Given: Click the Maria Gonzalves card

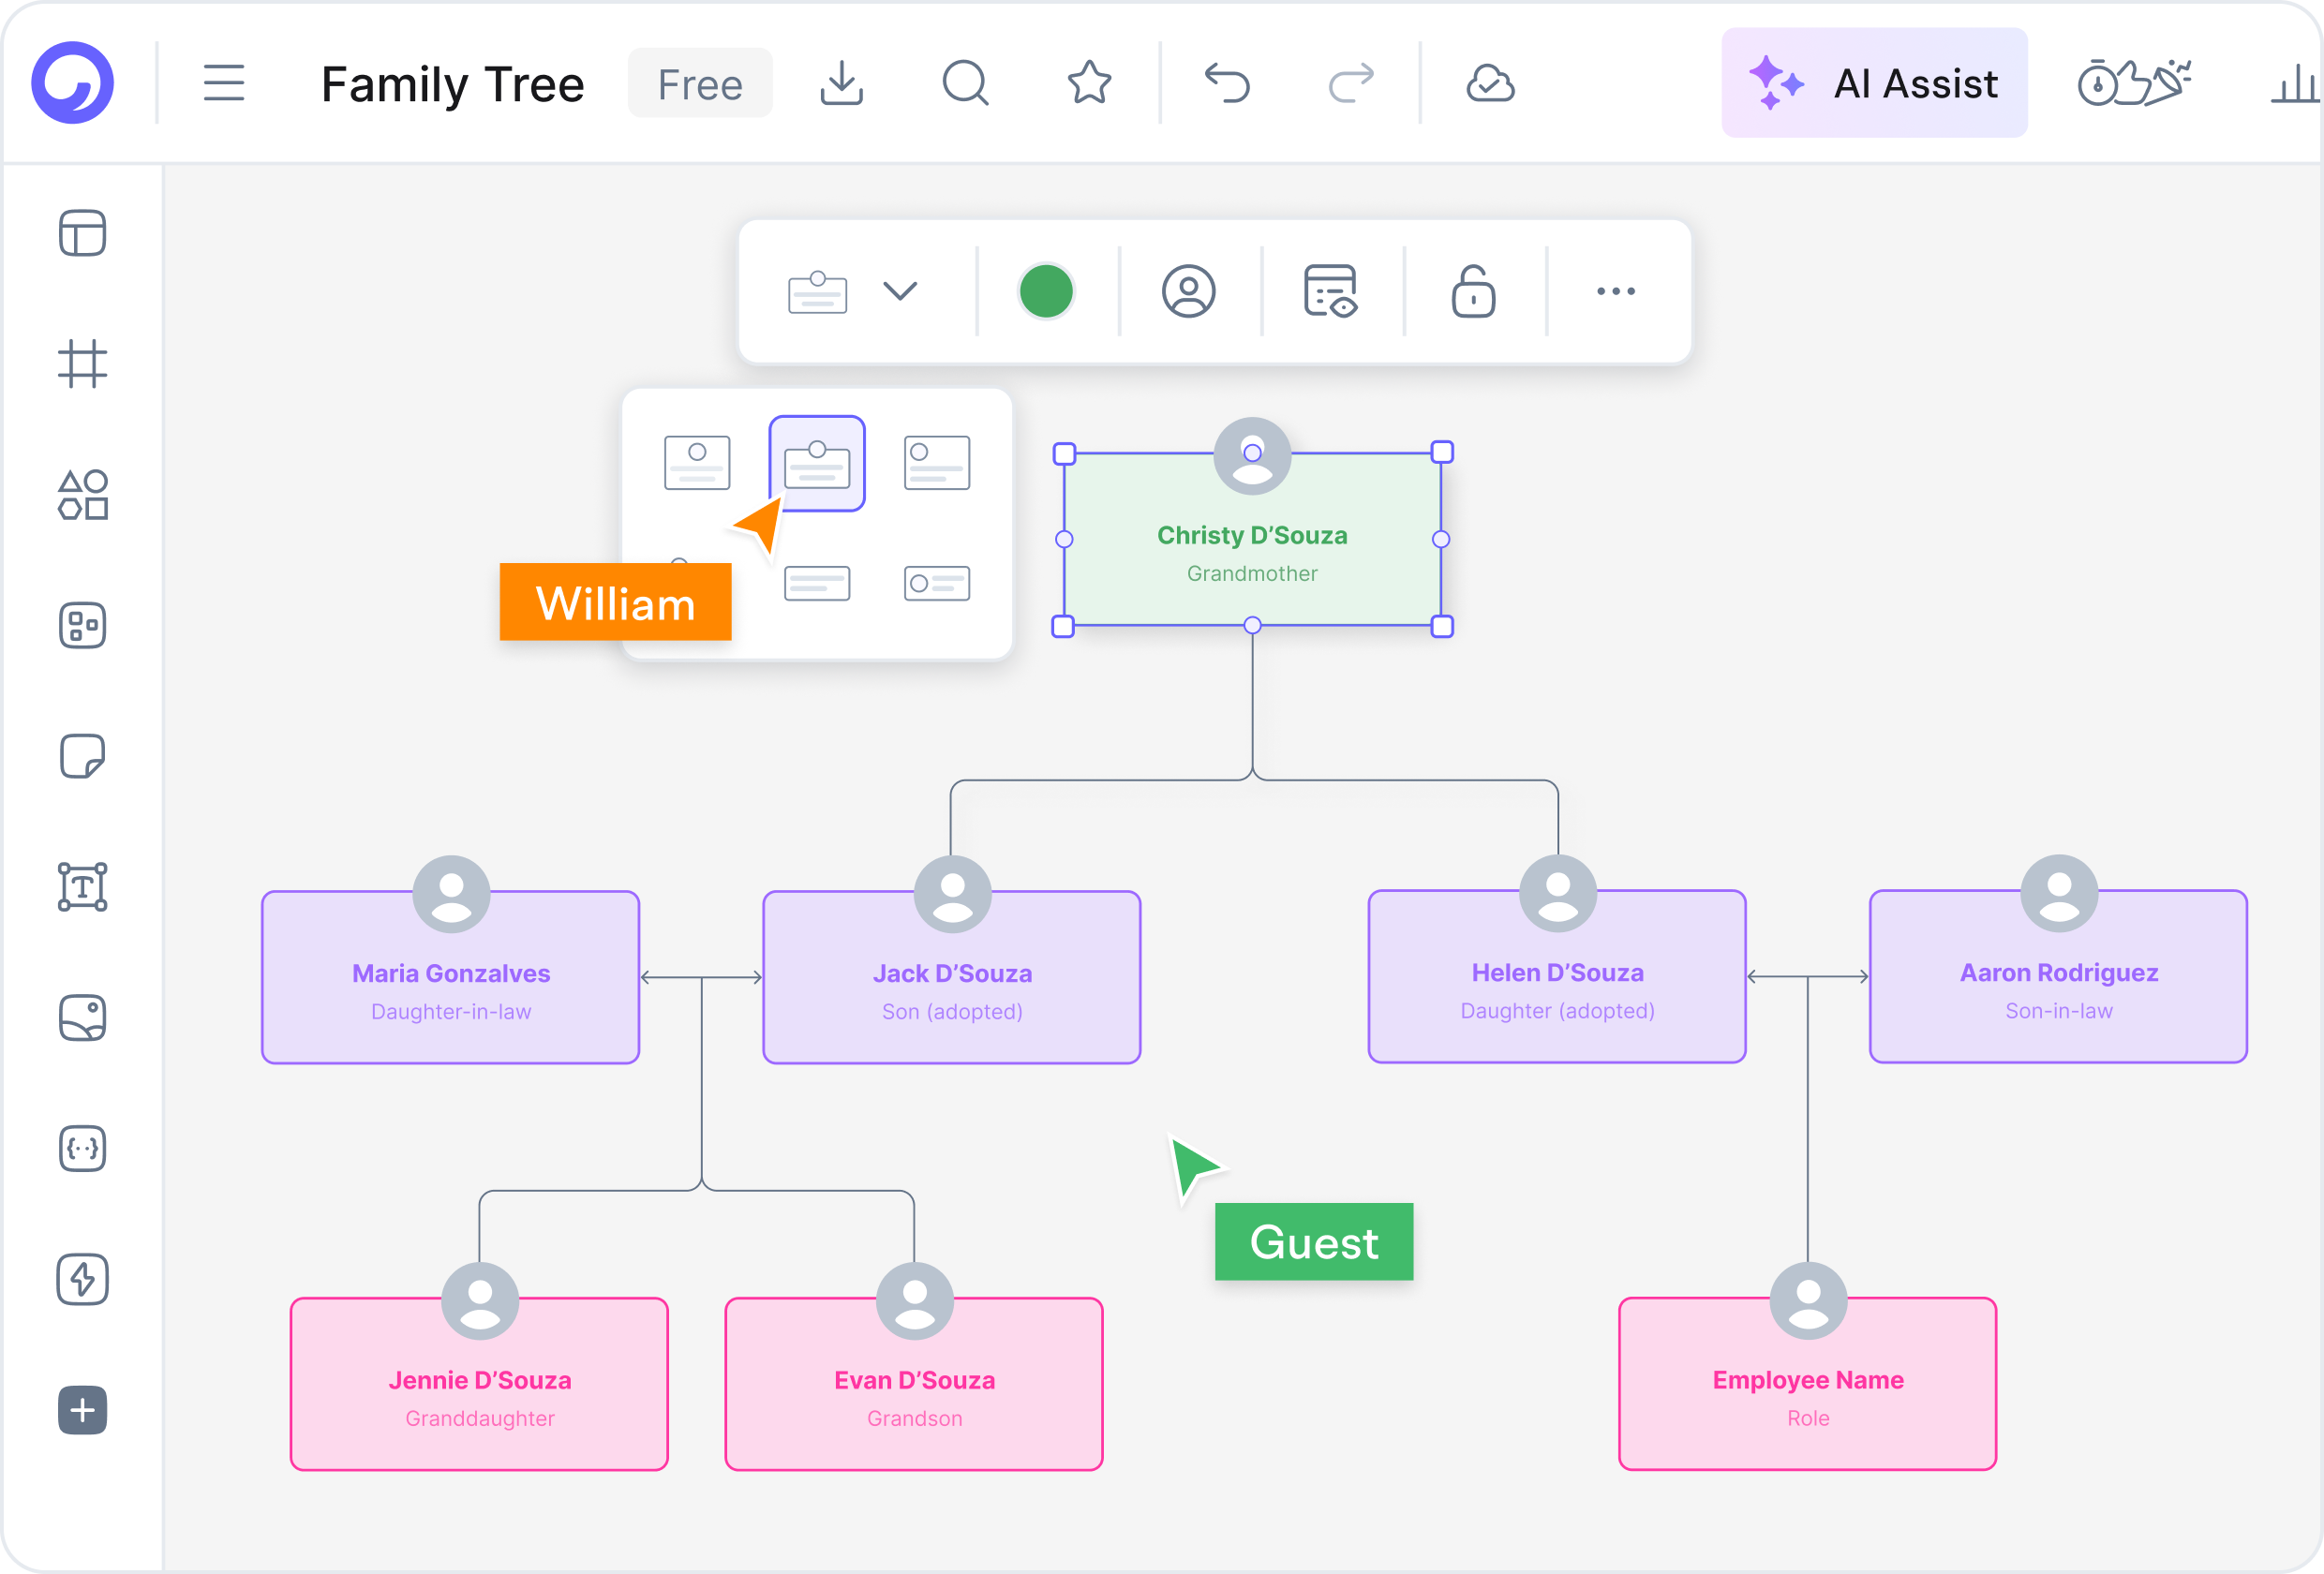Looking at the screenshot, I should (451, 977).
